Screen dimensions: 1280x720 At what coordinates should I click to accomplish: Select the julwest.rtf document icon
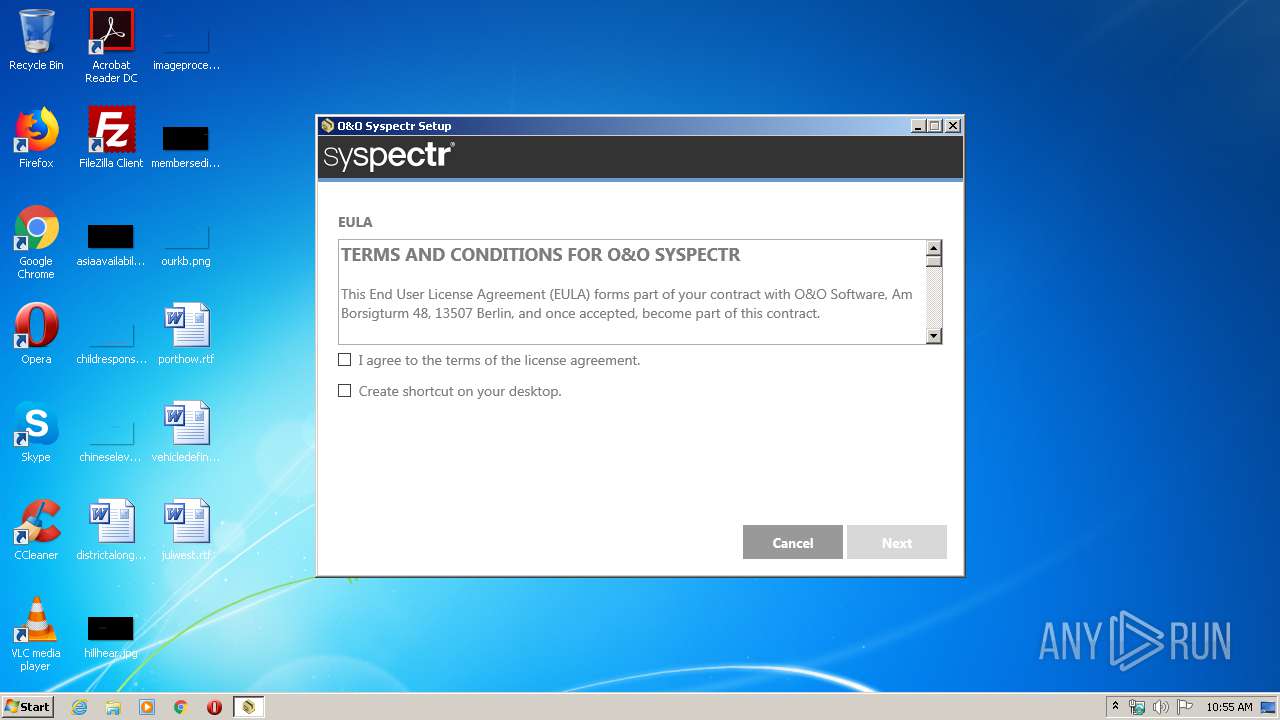click(186, 530)
